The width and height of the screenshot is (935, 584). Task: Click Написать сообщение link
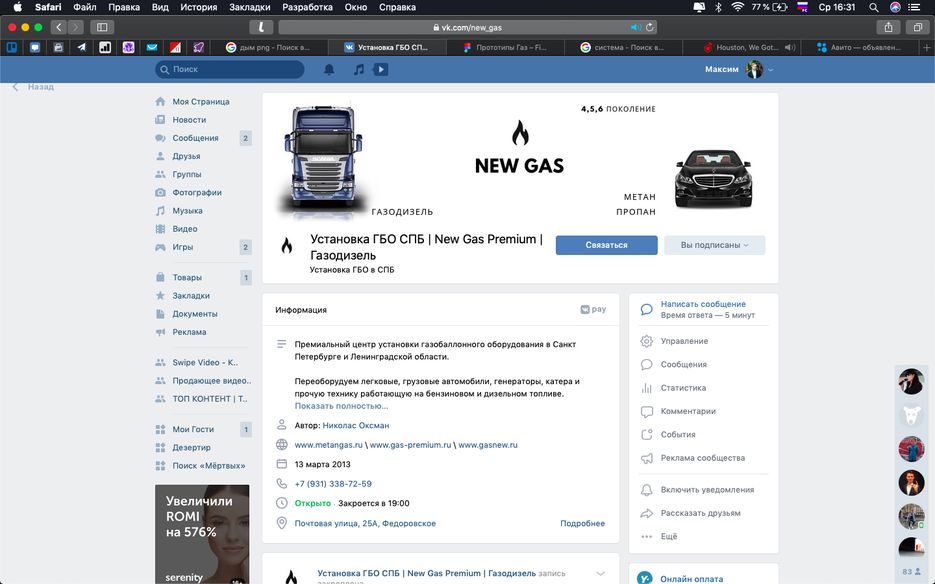click(703, 304)
